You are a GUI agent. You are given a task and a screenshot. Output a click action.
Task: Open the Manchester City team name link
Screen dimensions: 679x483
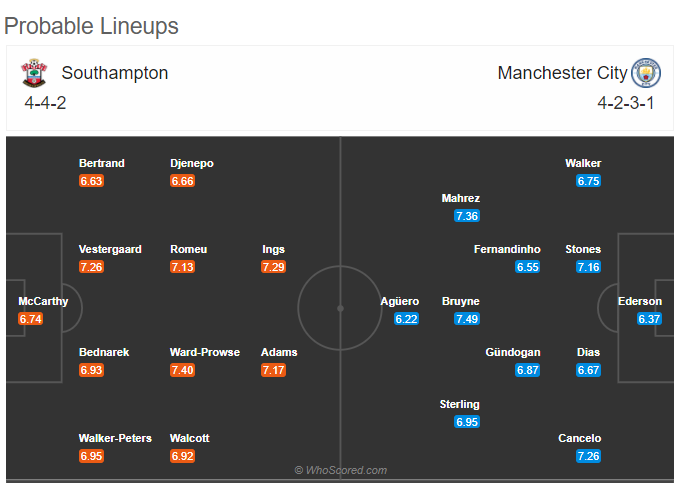[x=563, y=73]
